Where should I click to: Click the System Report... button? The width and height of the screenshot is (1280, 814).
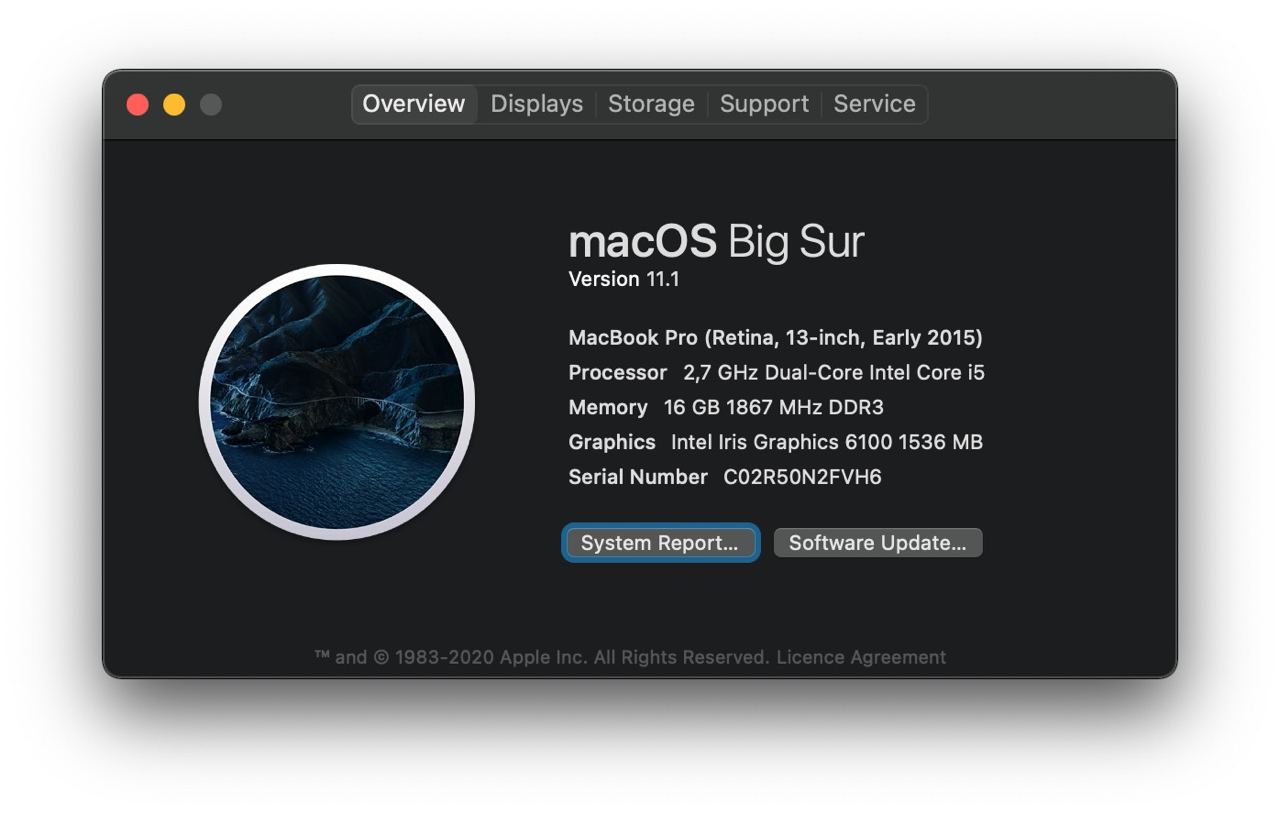point(660,543)
